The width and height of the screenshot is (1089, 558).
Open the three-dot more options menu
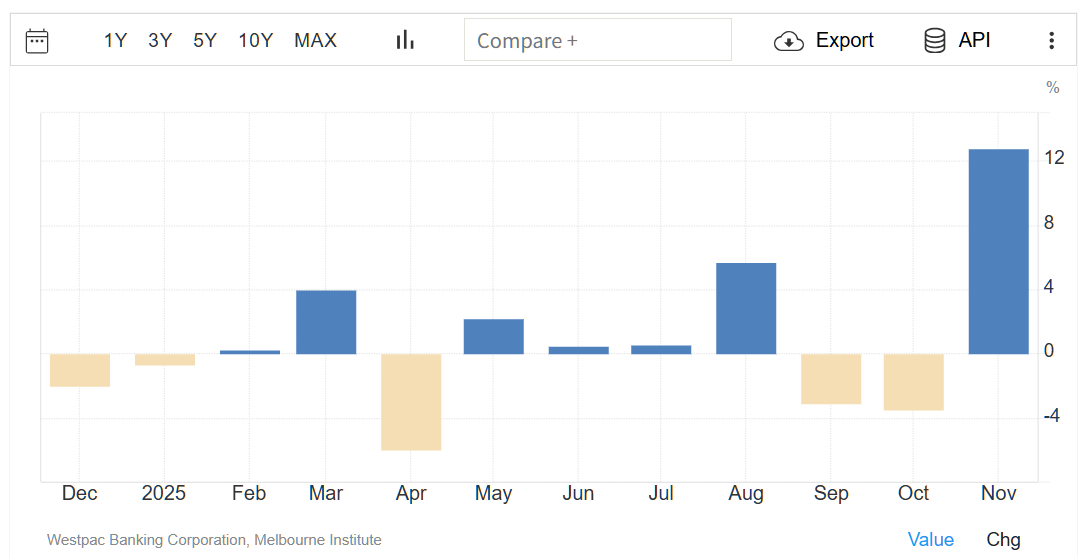point(1051,41)
